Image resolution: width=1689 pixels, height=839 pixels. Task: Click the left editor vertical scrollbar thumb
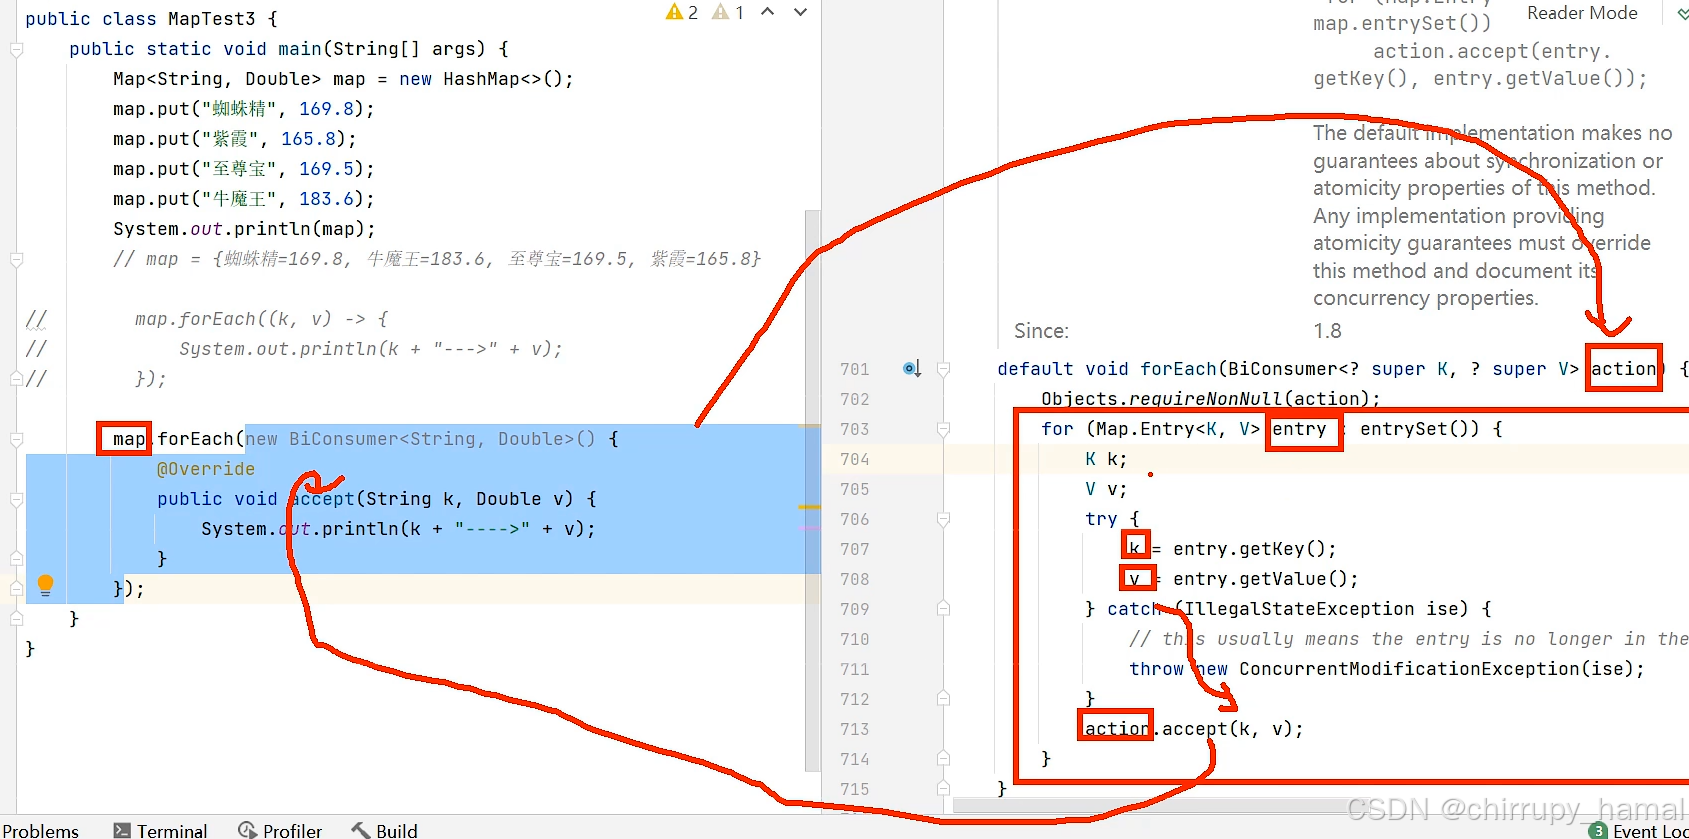[x=812, y=490]
